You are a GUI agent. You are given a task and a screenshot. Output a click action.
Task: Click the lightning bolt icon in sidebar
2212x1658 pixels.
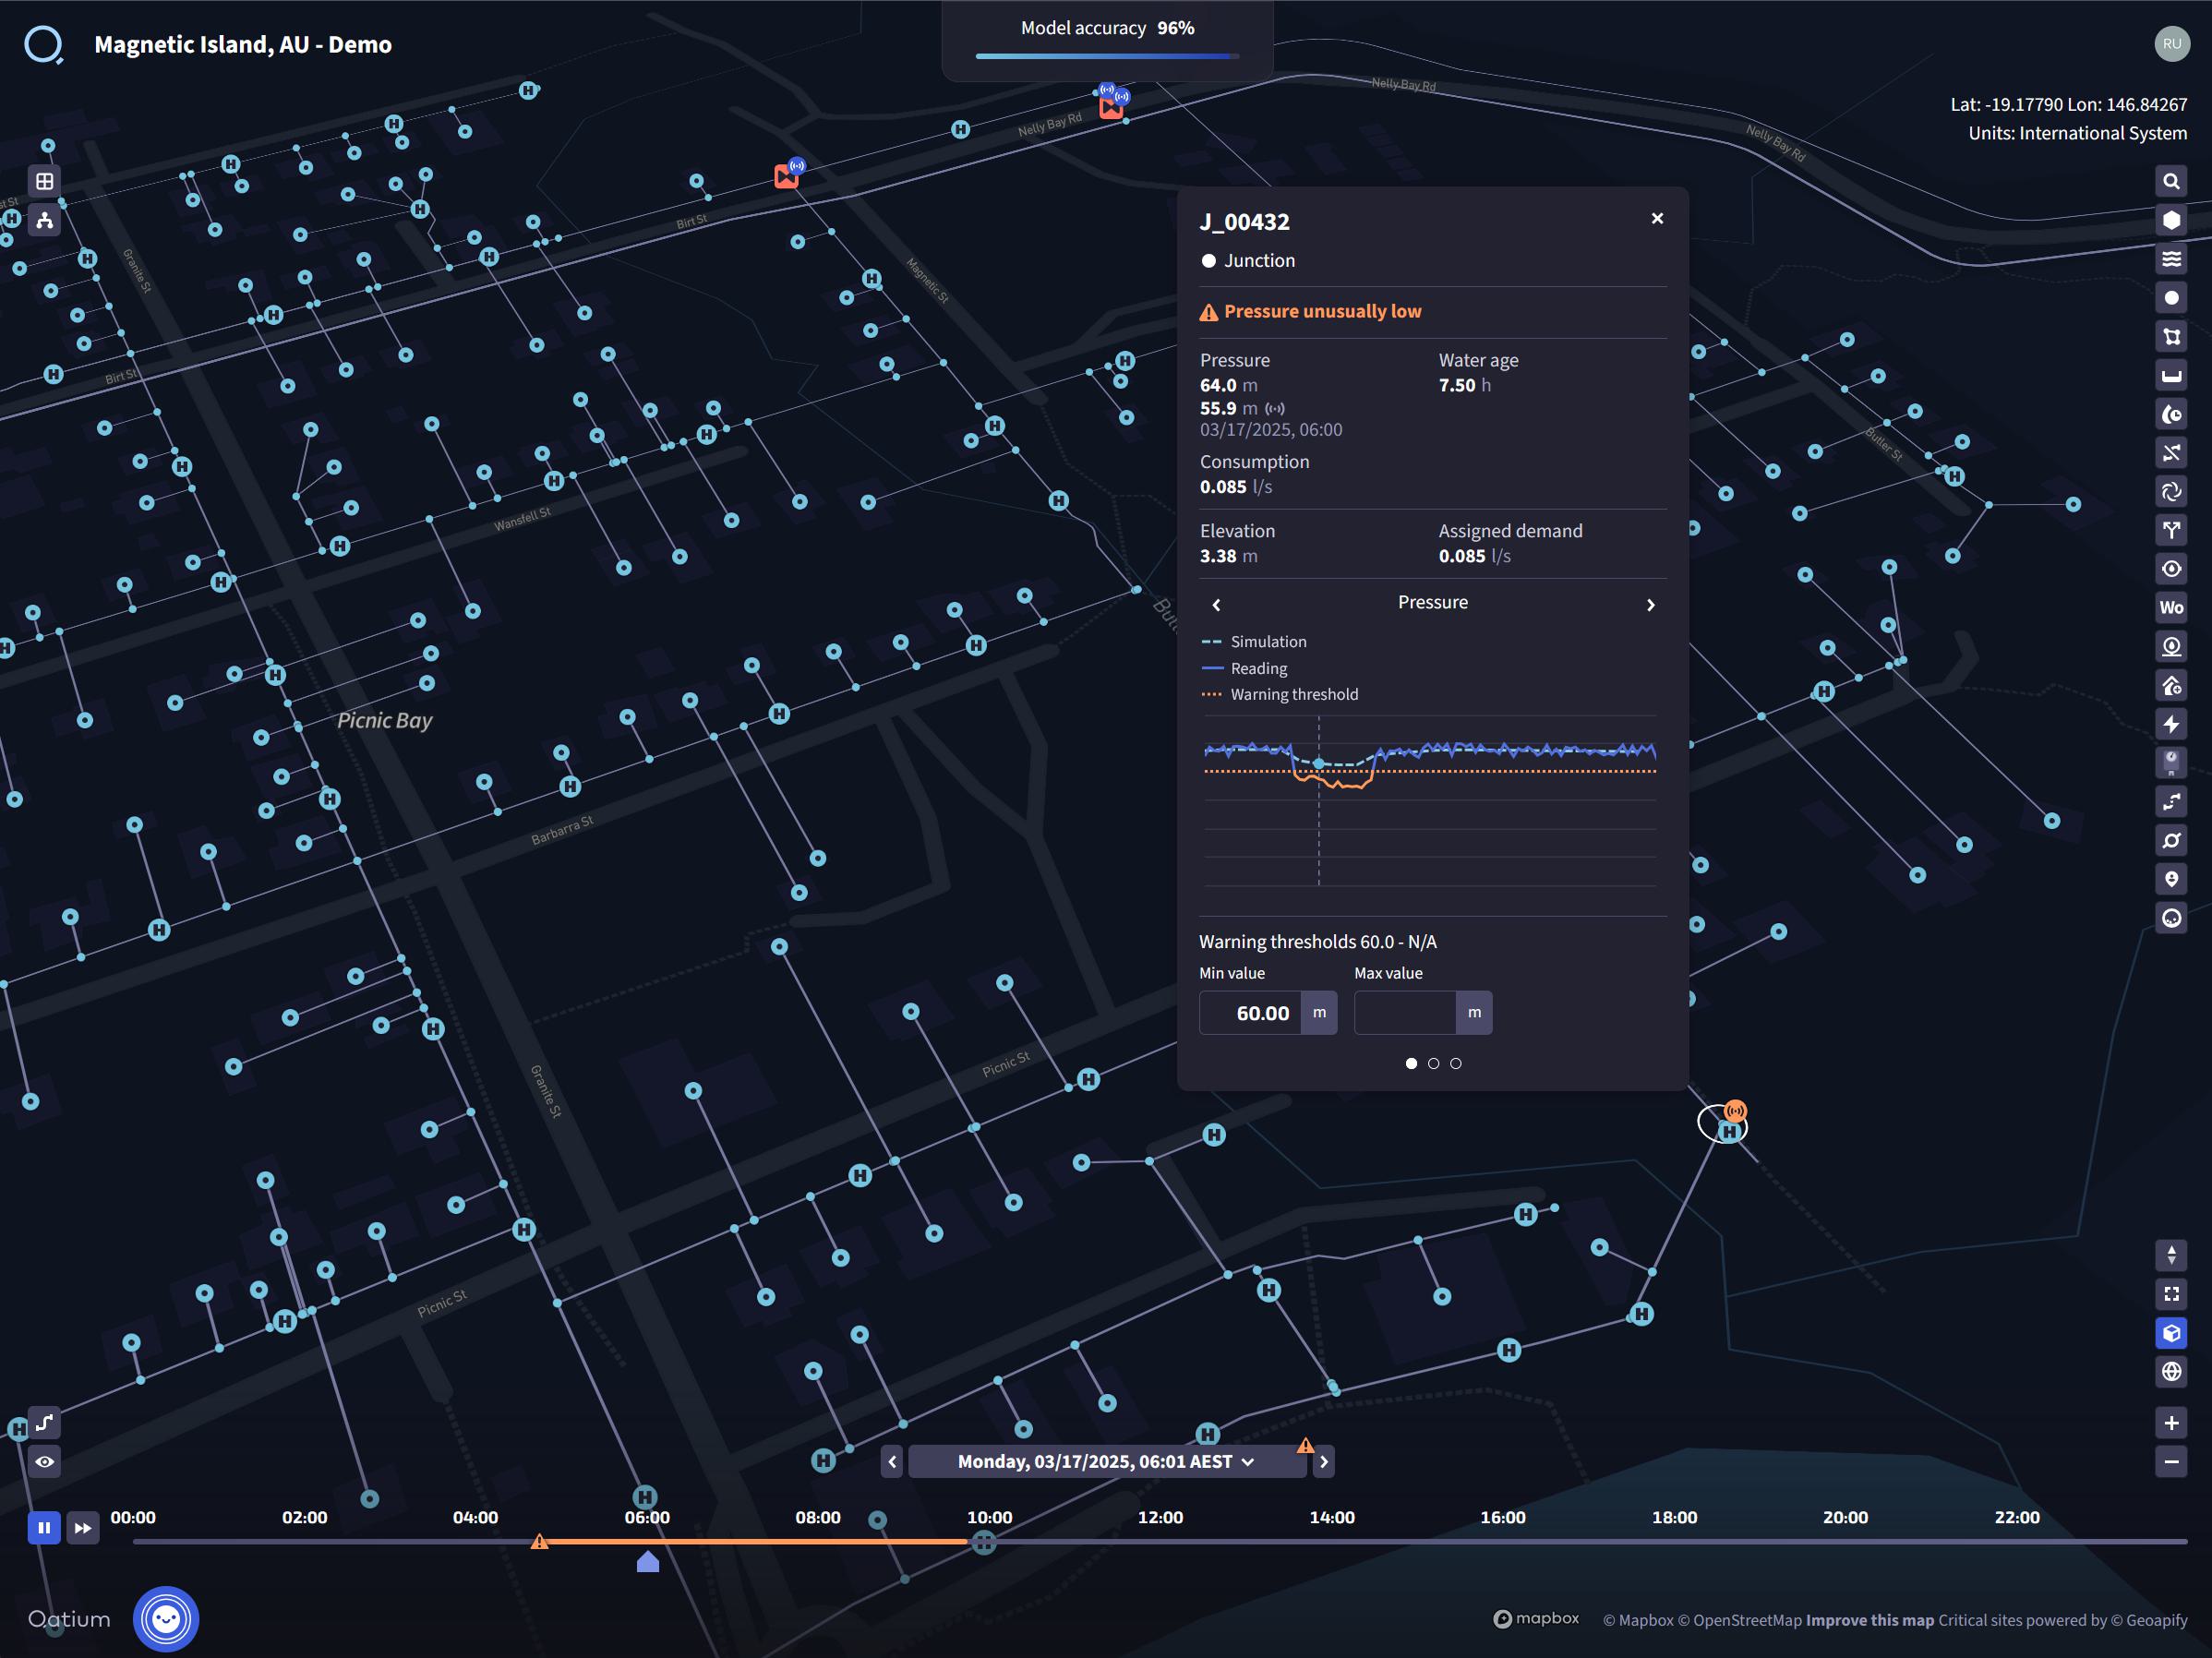coord(2171,724)
